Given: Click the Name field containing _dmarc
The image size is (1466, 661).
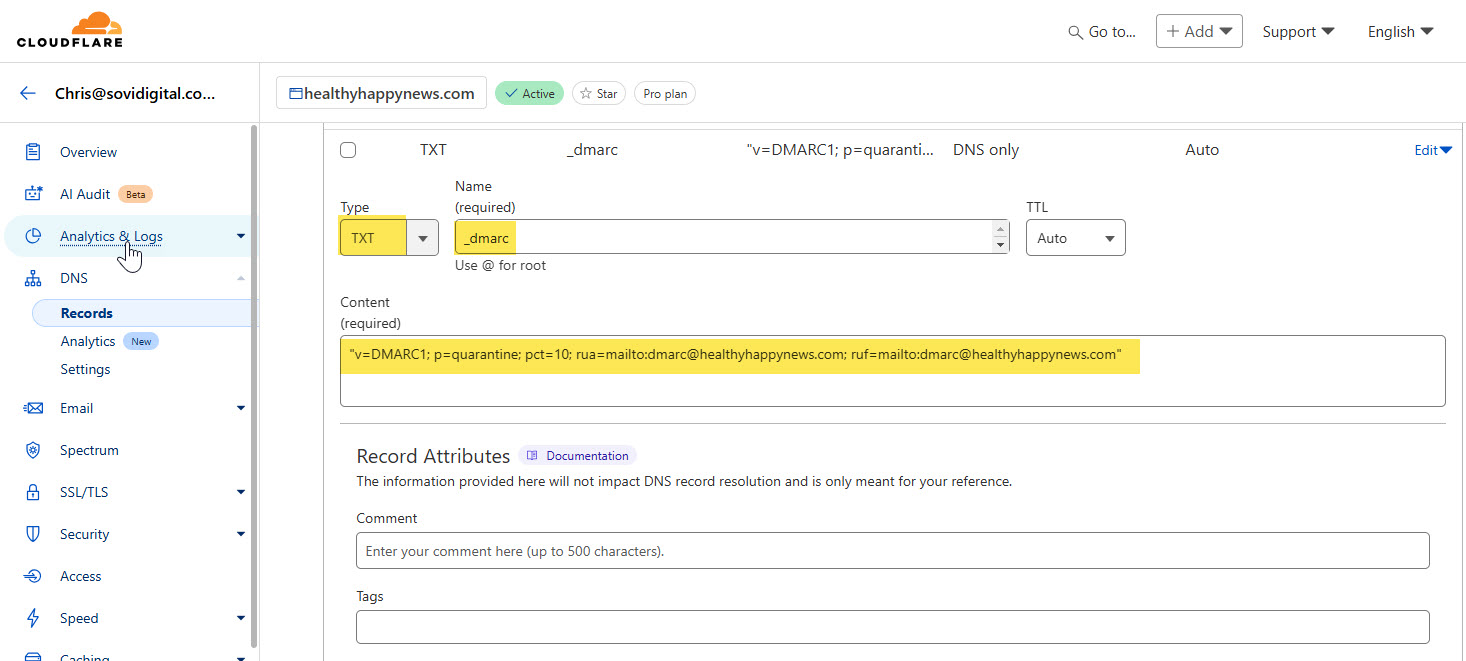Looking at the screenshot, I should click(732, 237).
